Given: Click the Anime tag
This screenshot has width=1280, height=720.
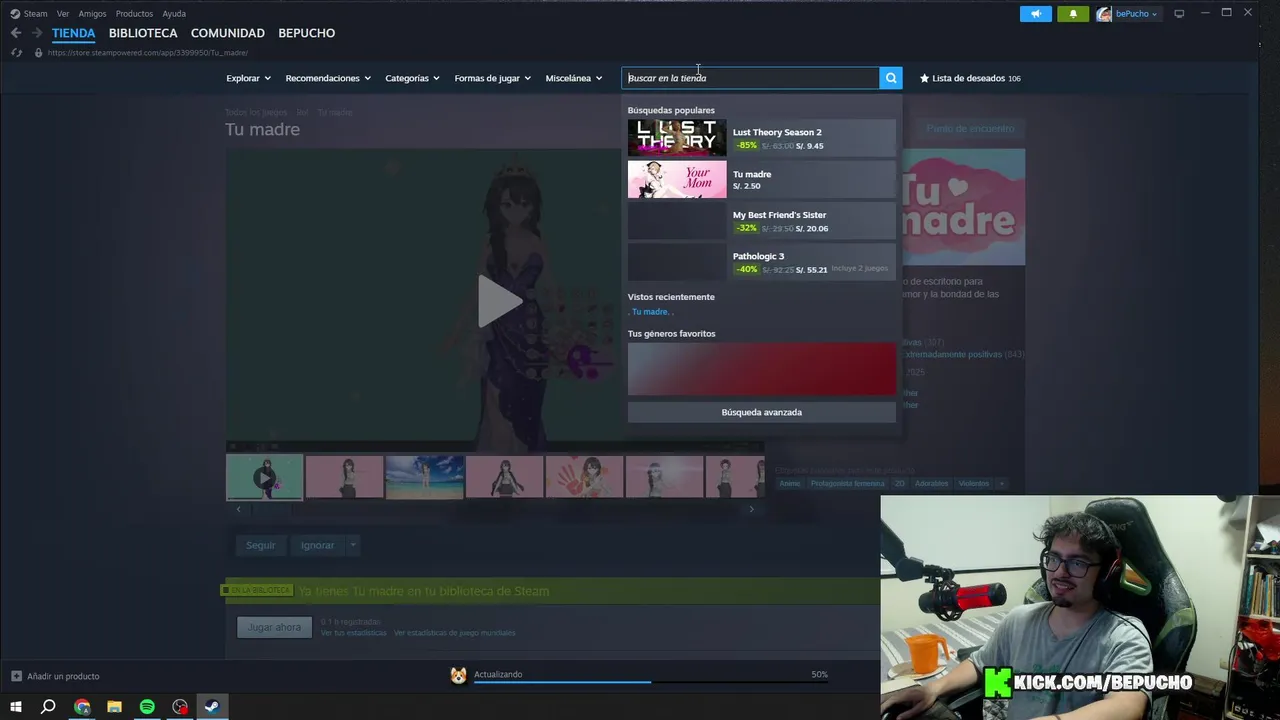Looking at the screenshot, I should [789, 484].
